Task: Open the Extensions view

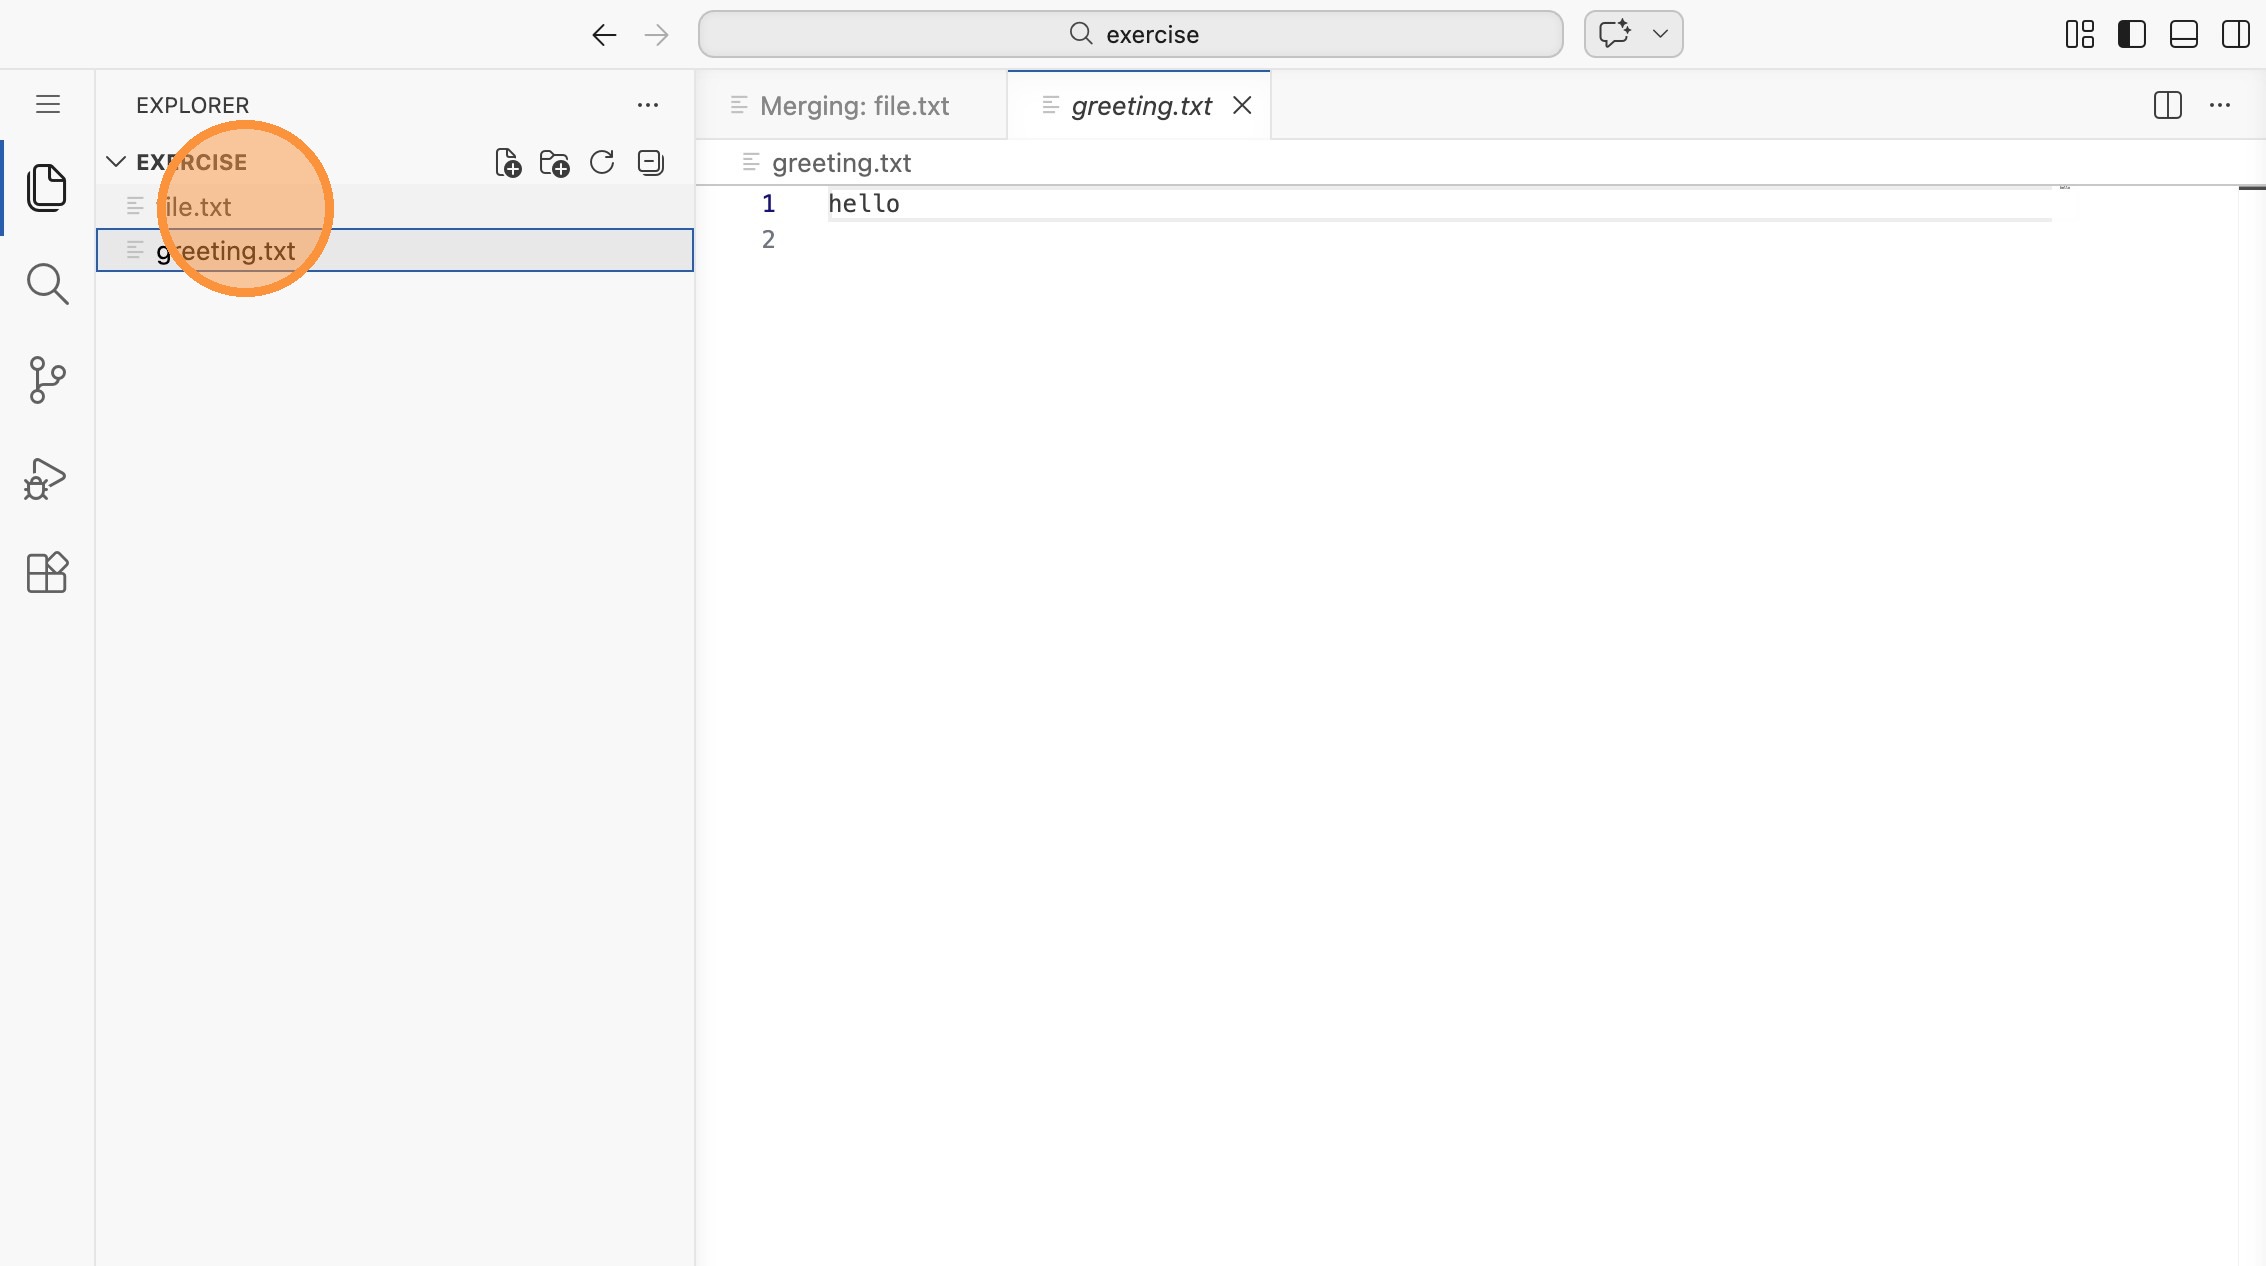Action: pos(47,573)
